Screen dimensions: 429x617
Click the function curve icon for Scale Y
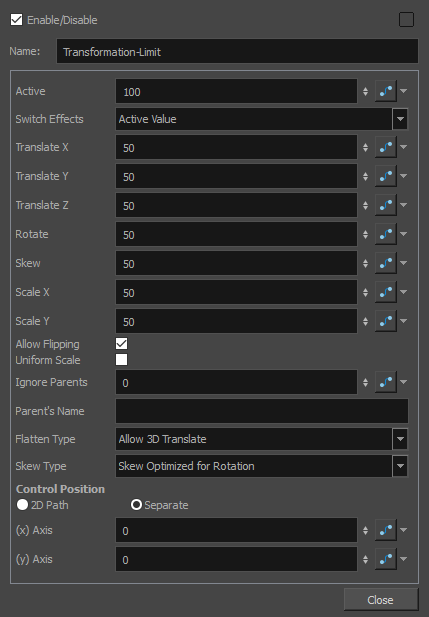coord(386,321)
